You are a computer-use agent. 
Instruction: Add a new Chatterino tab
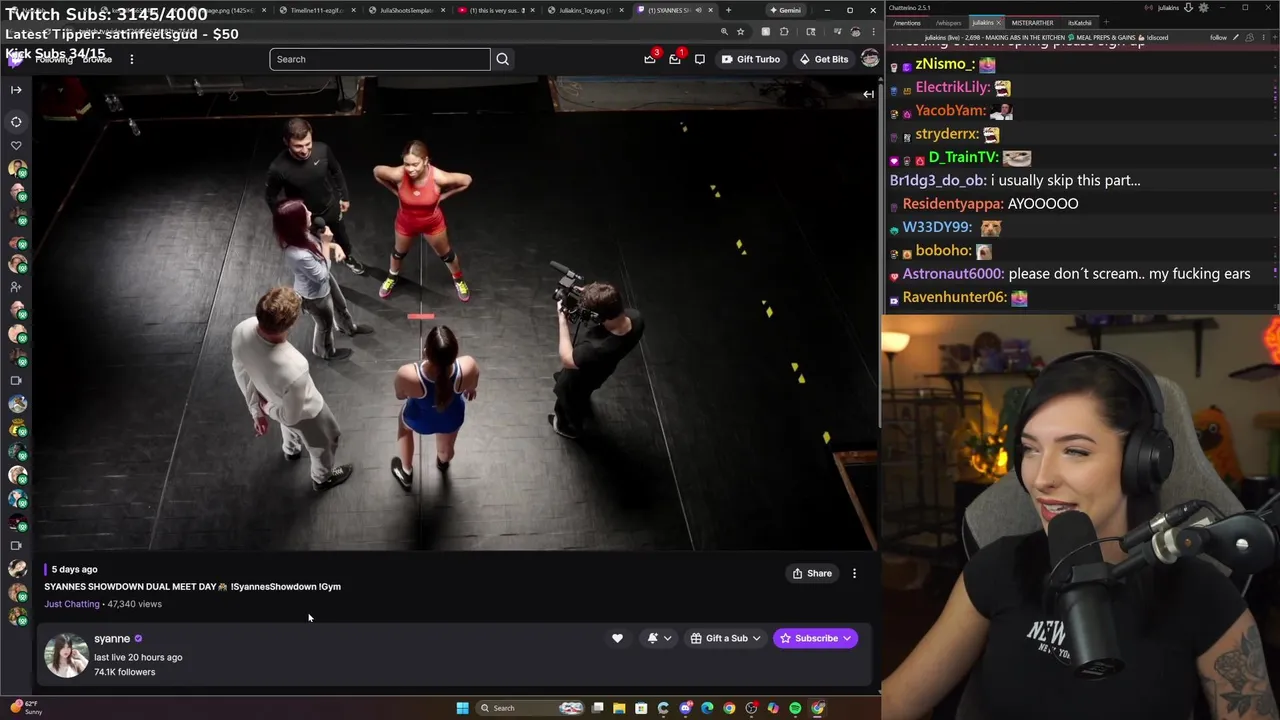point(1106,22)
